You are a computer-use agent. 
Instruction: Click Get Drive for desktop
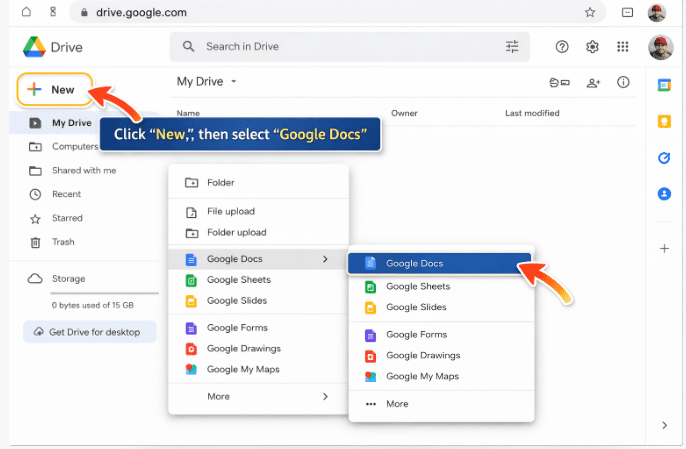pos(90,332)
